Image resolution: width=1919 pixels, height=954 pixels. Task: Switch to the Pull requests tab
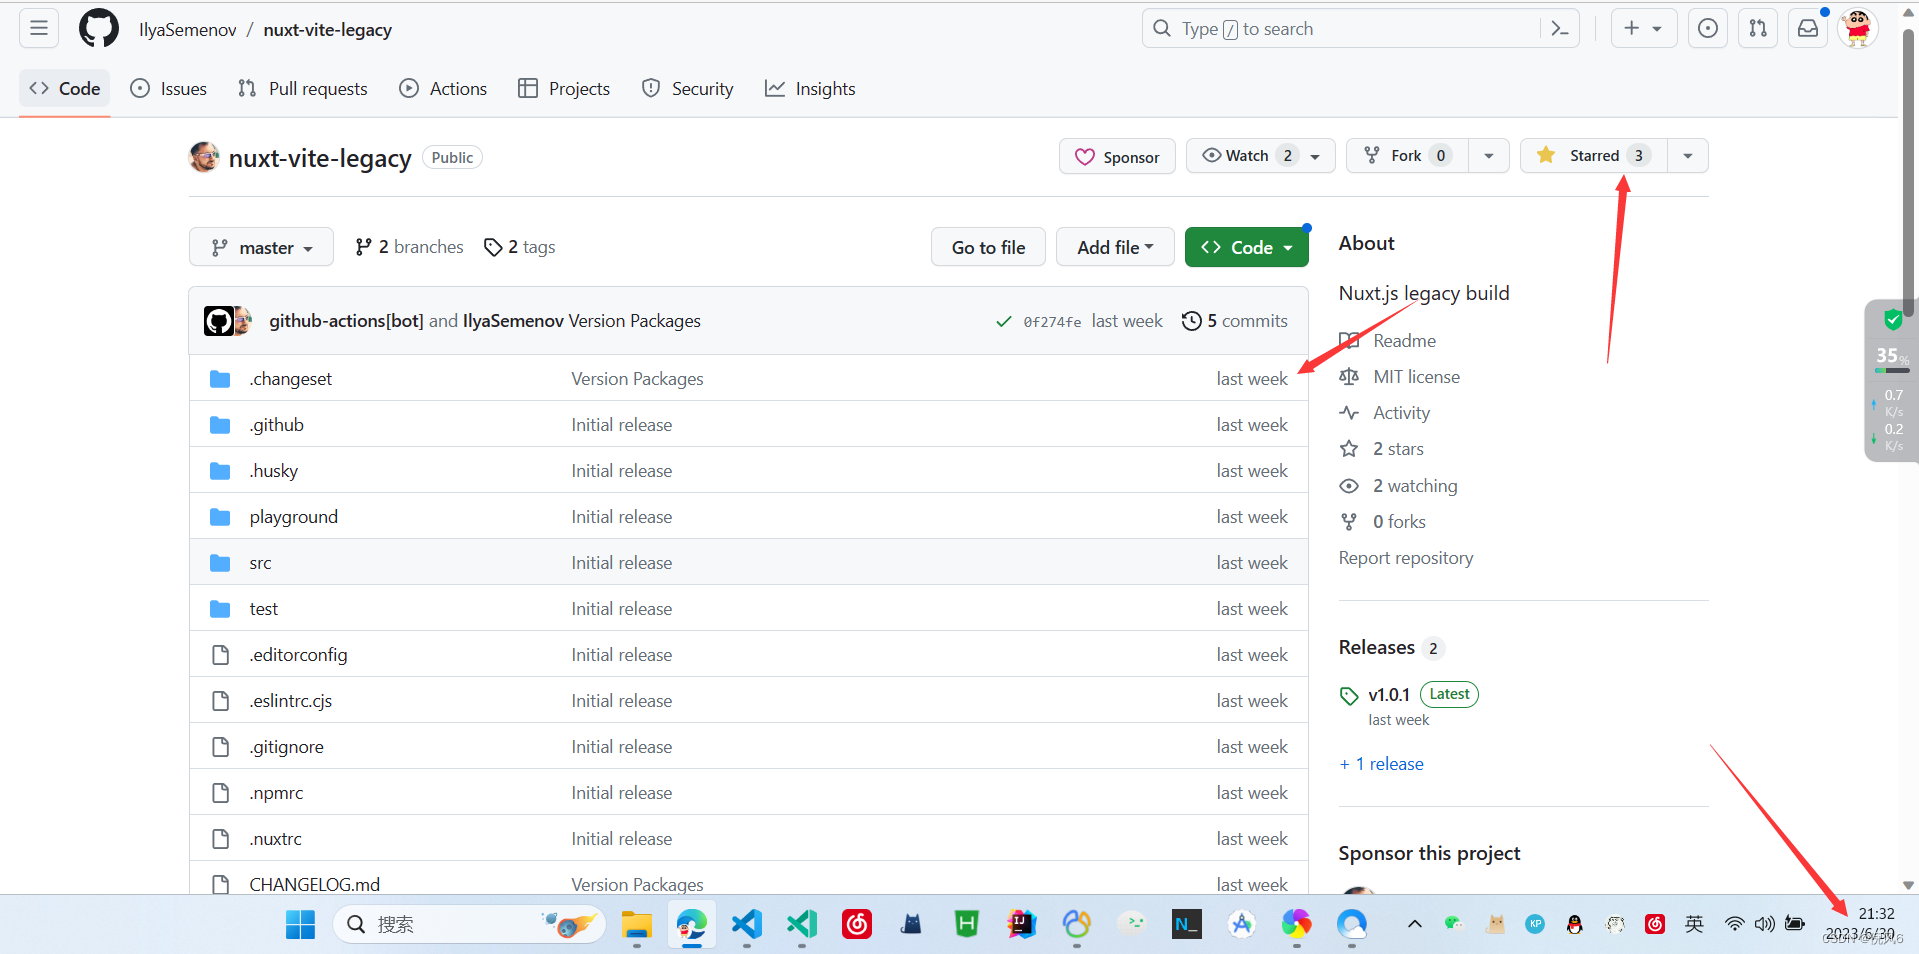(x=303, y=89)
